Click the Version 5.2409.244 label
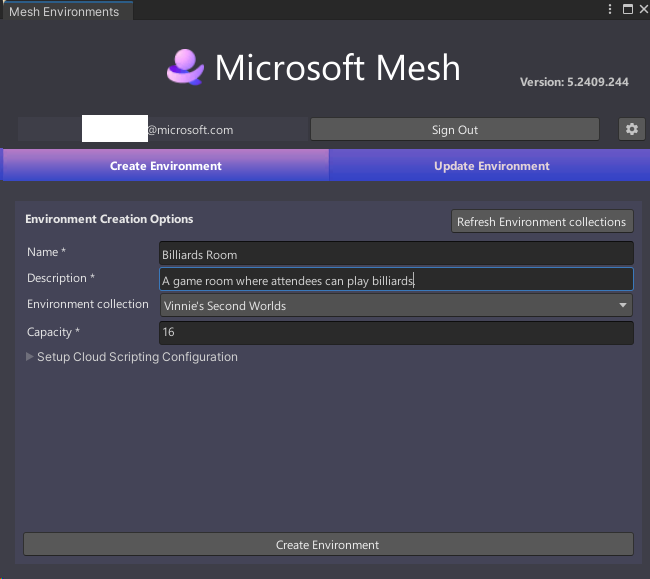The height and width of the screenshot is (579, 650). click(574, 82)
